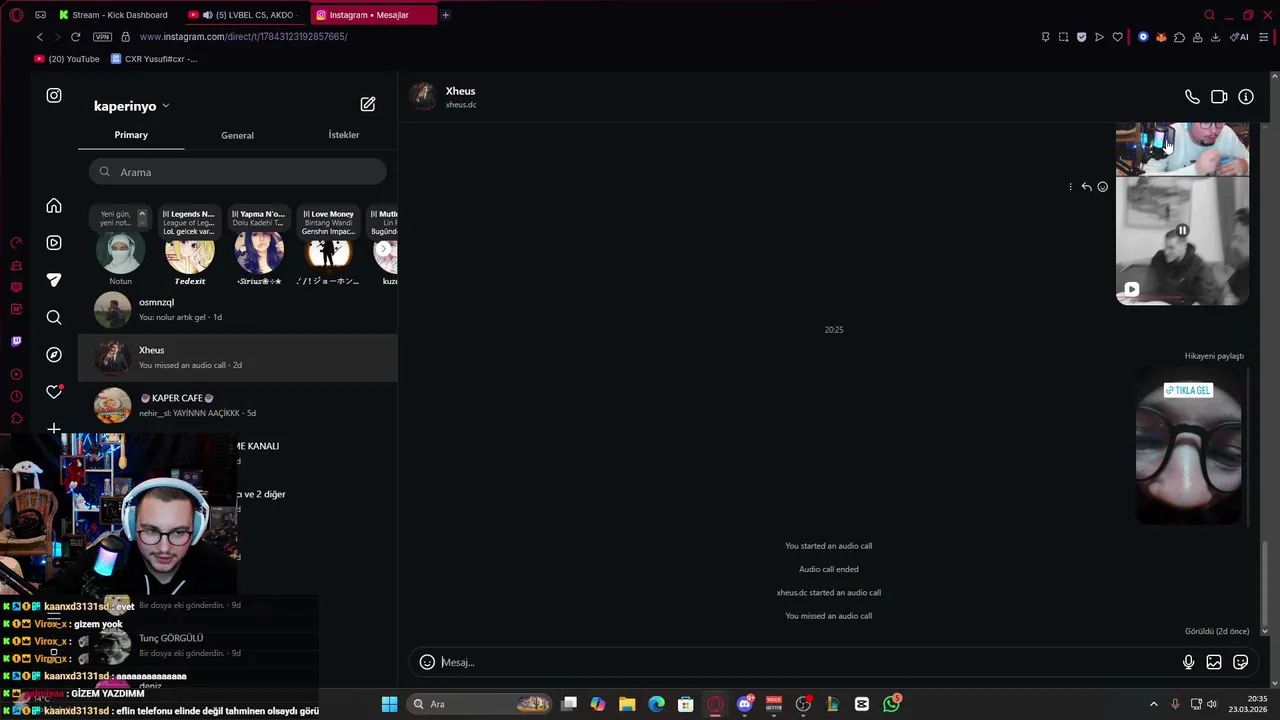
Task: View your own Notun note avatar
Action: coord(120,253)
